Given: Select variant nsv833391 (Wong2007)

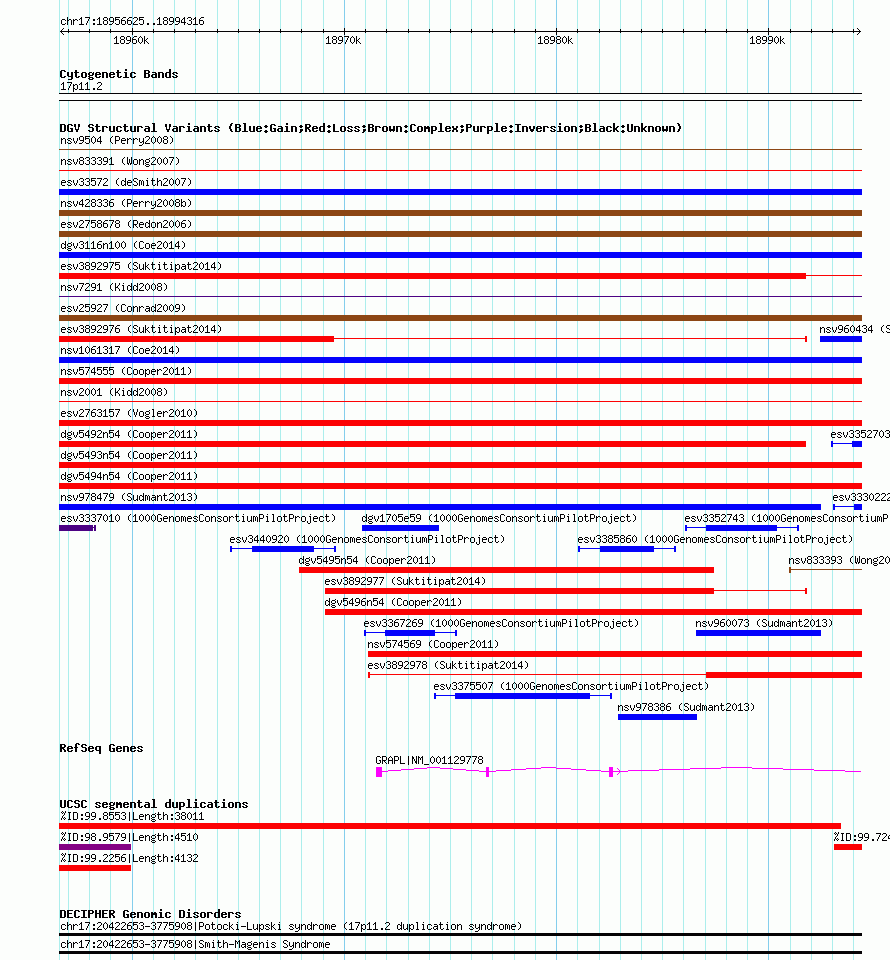Looking at the screenshot, I should coord(120,161).
